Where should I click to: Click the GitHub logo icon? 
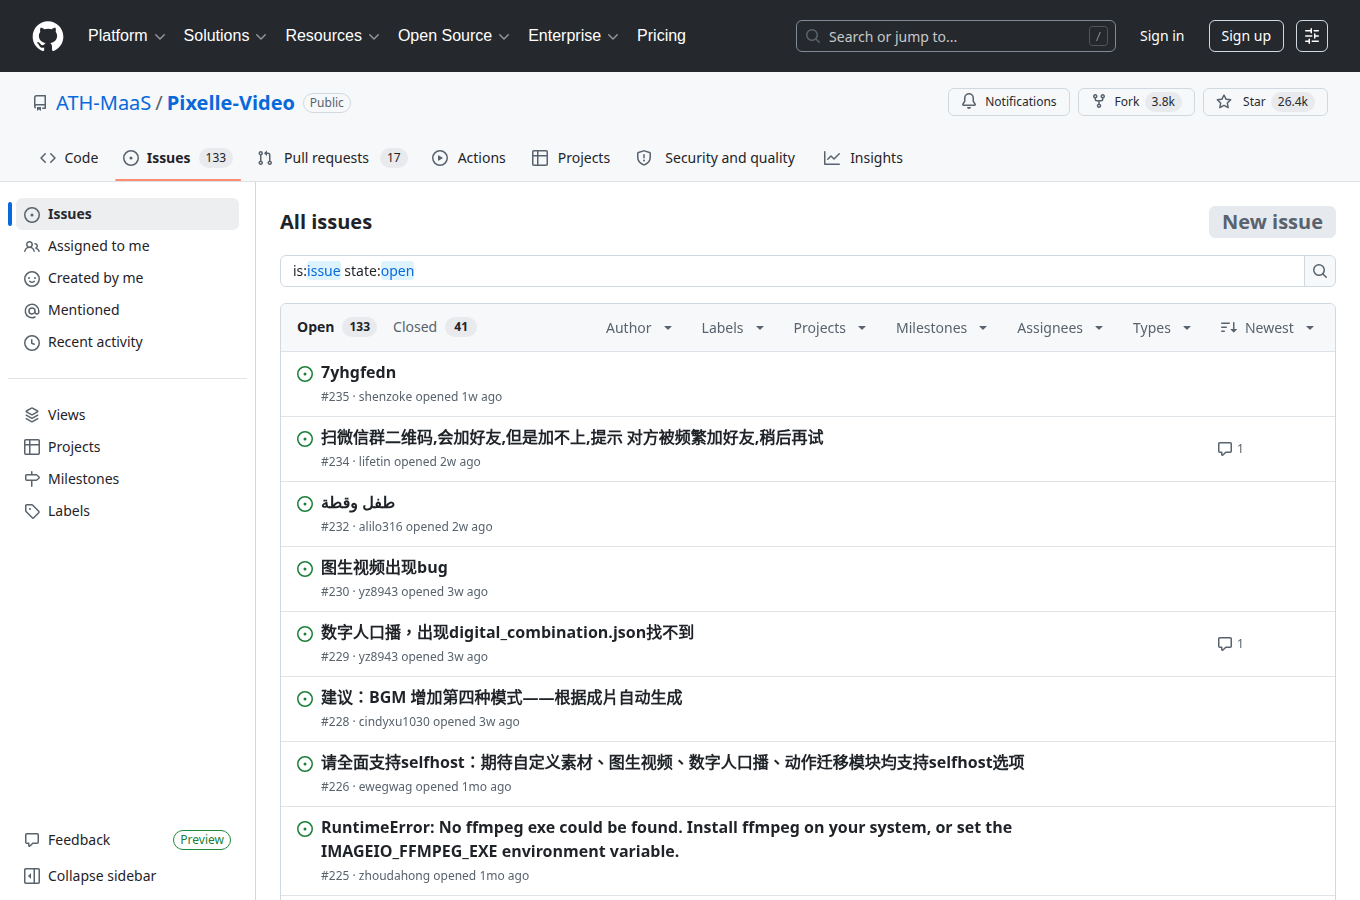[48, 36]
